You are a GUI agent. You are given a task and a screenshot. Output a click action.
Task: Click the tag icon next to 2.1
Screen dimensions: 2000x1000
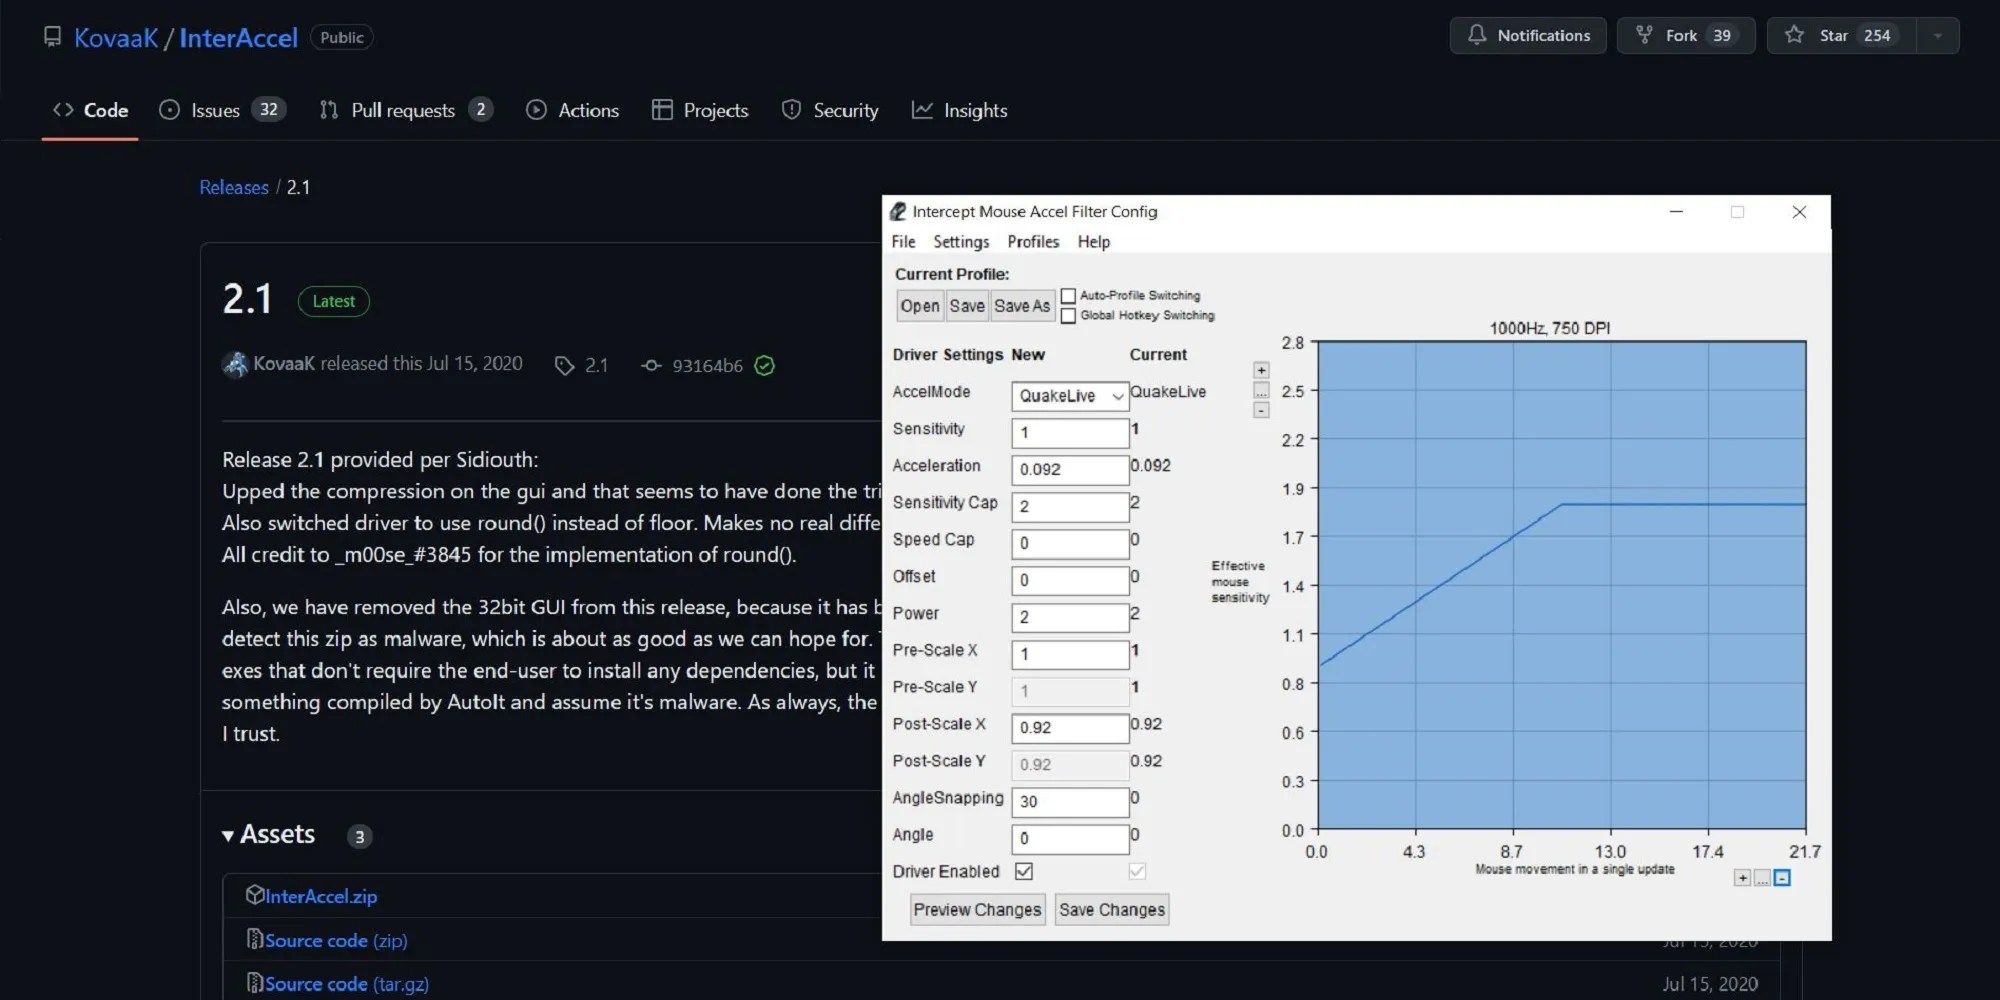pyautogui.click(x=564, y=366)
